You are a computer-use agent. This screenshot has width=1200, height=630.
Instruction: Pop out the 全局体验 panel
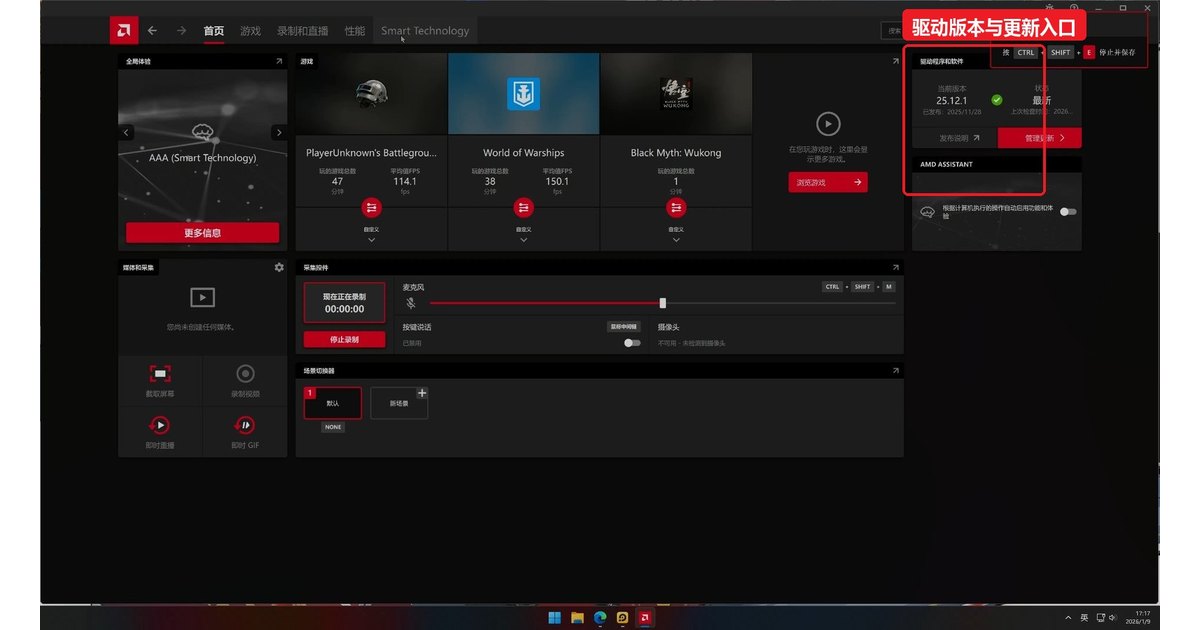click(x=279, y=62)
